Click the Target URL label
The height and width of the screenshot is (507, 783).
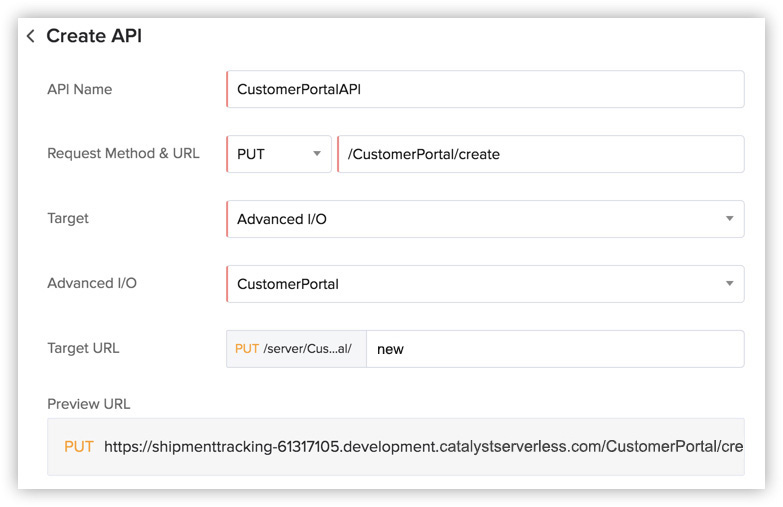pos(83,348)
